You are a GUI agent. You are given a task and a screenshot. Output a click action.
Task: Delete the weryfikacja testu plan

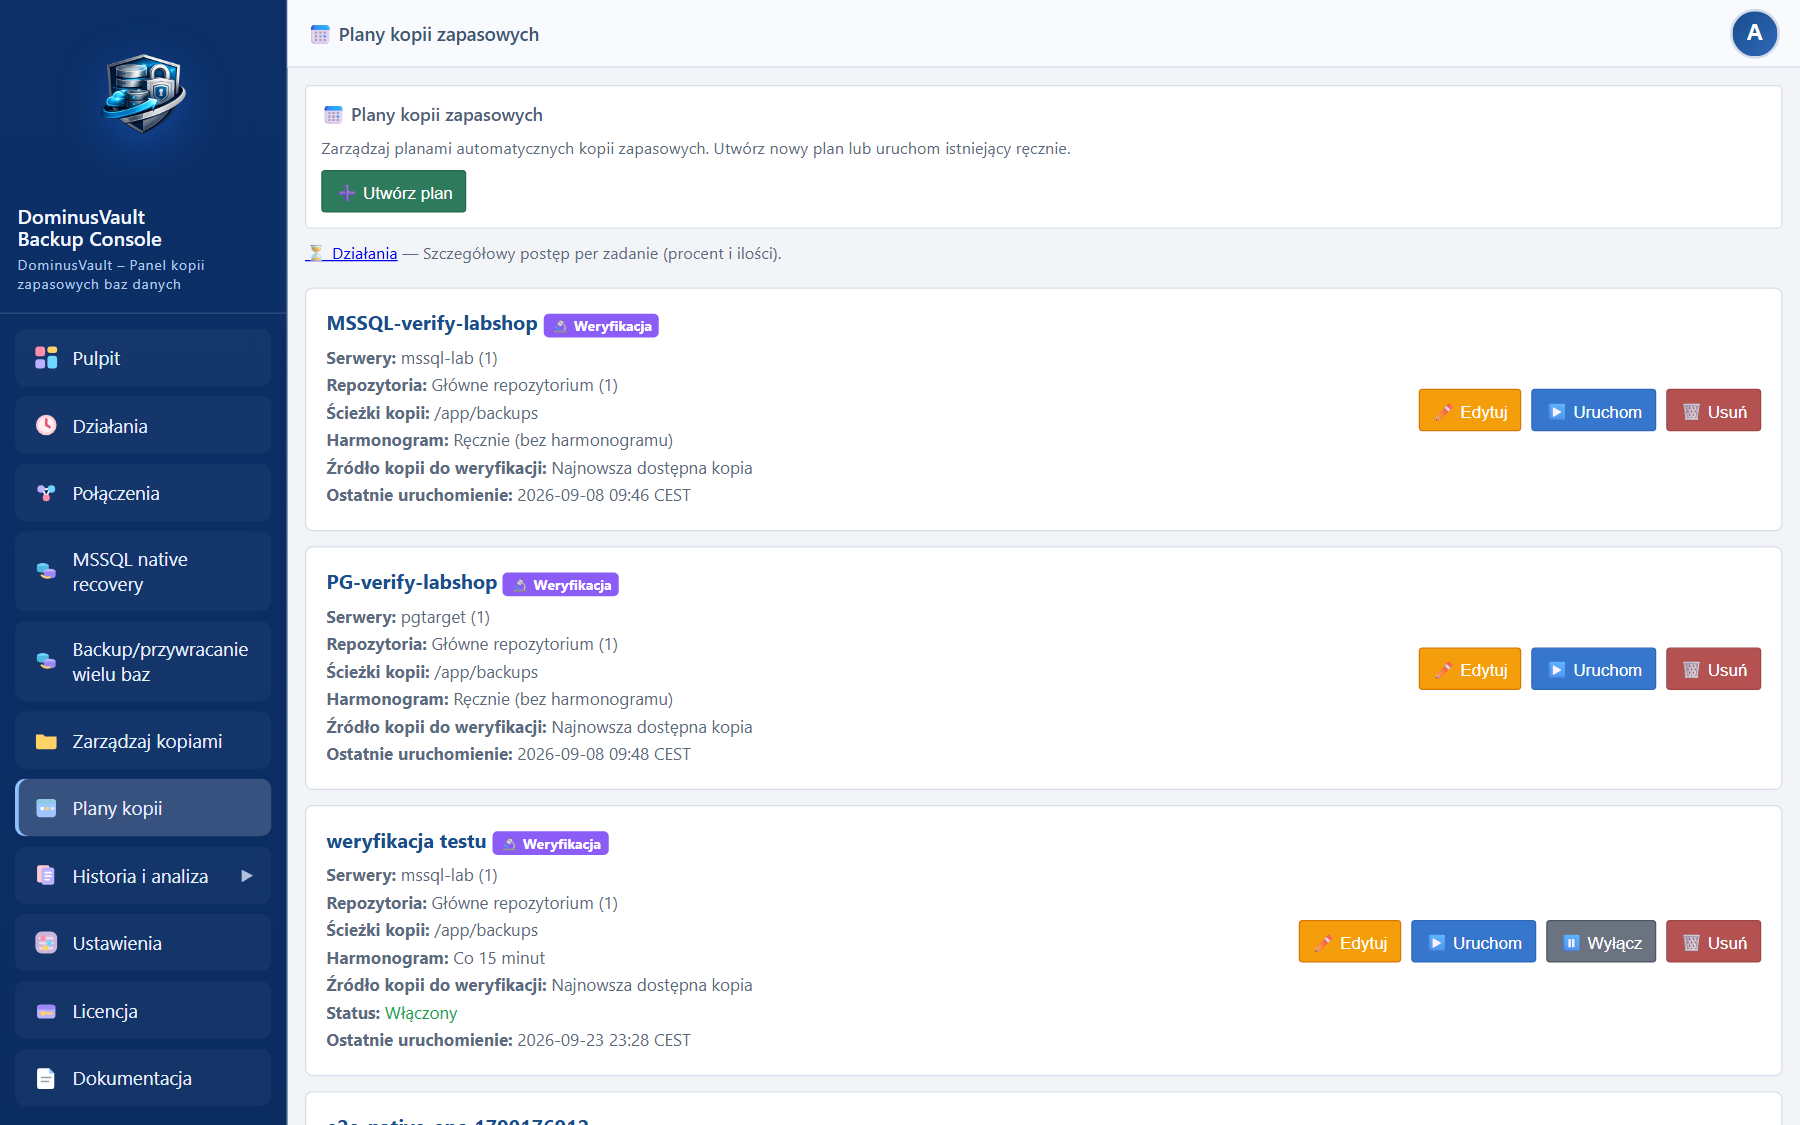(x=1714, y=942)
